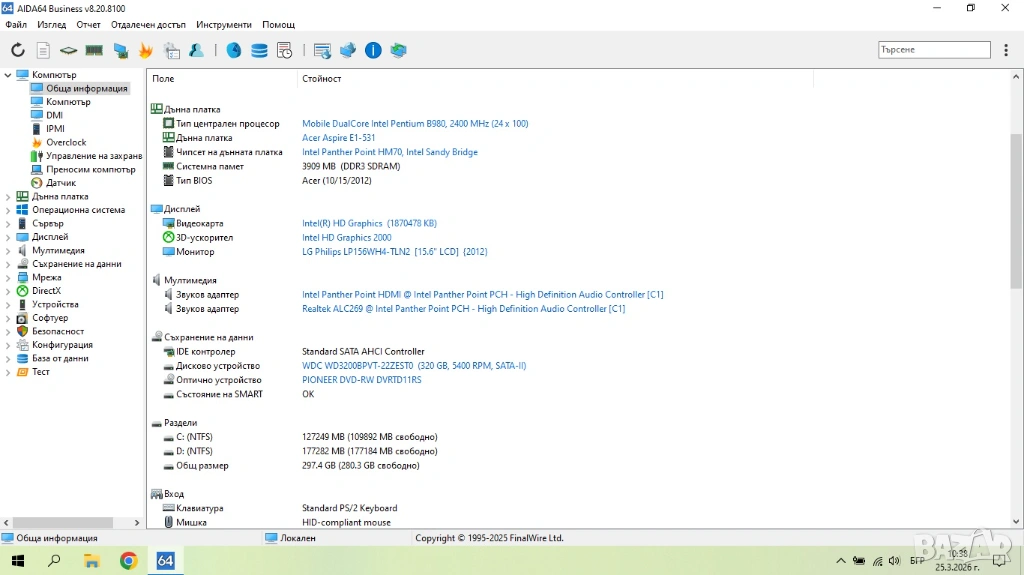This screenshot has height=575, width=1024.
Task: Launch stability test via the flame icon
Action: coord(146,50)
